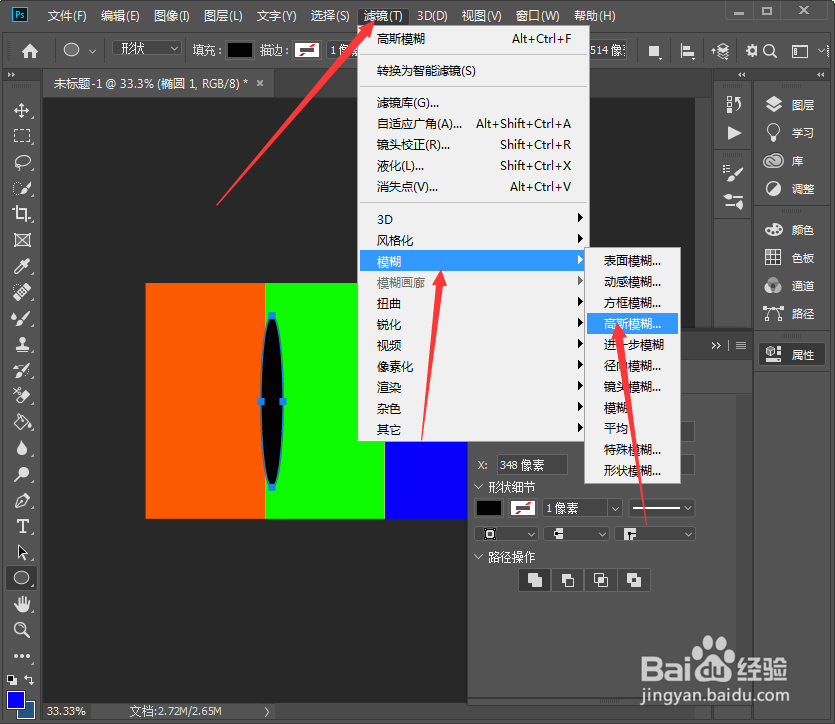Open the 模糊 filter submenu

473,261
